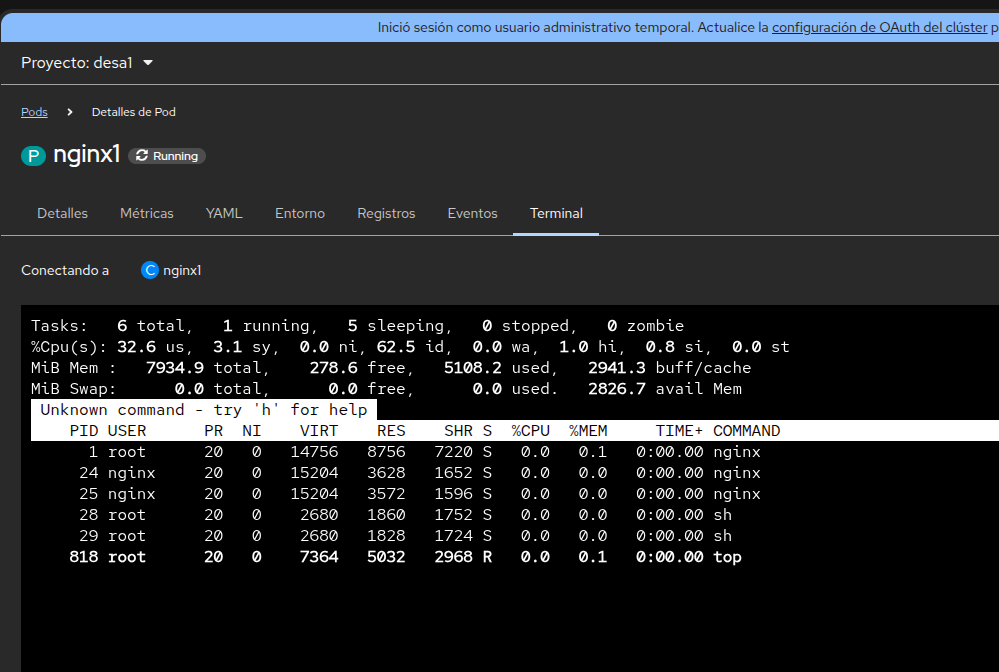Image resolution: width=999 pixels, height=672 pixels.
Task: Select the Terminal tab
Action: tap(556, 213)
